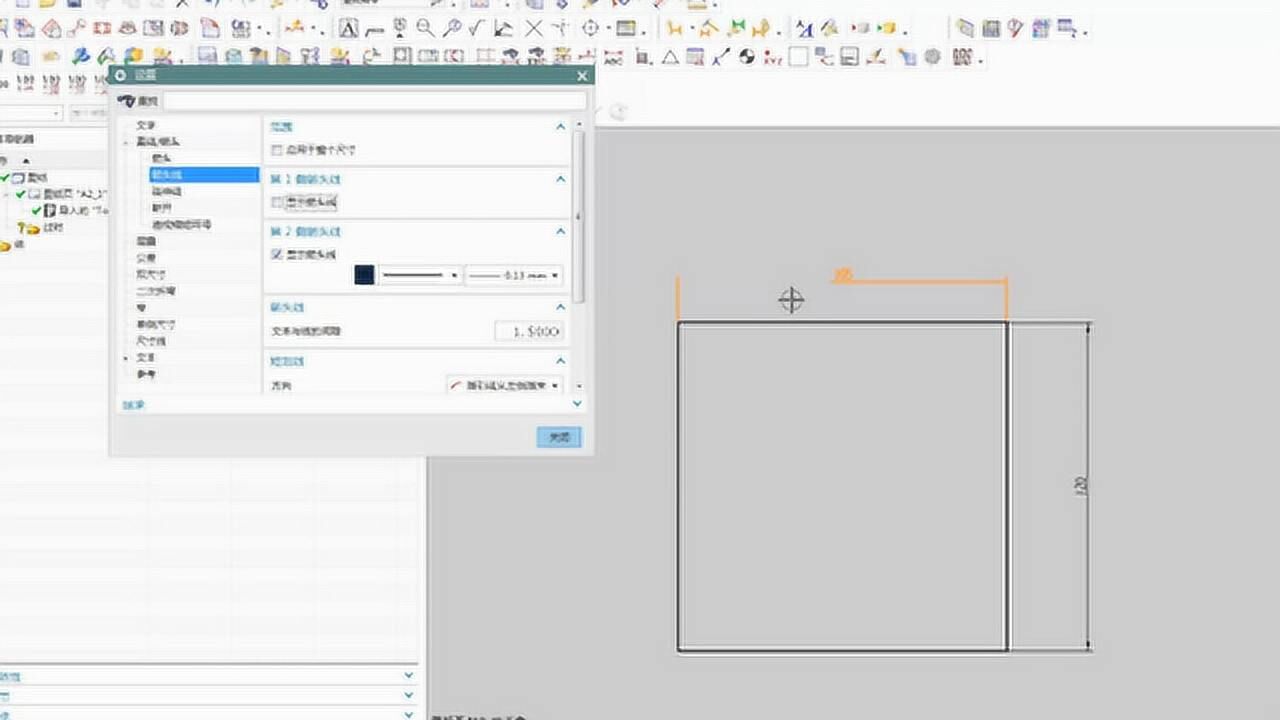Collapse the arrow line gap section
The width and height of the screenshot is (1280, 720).
click(560, 307)
